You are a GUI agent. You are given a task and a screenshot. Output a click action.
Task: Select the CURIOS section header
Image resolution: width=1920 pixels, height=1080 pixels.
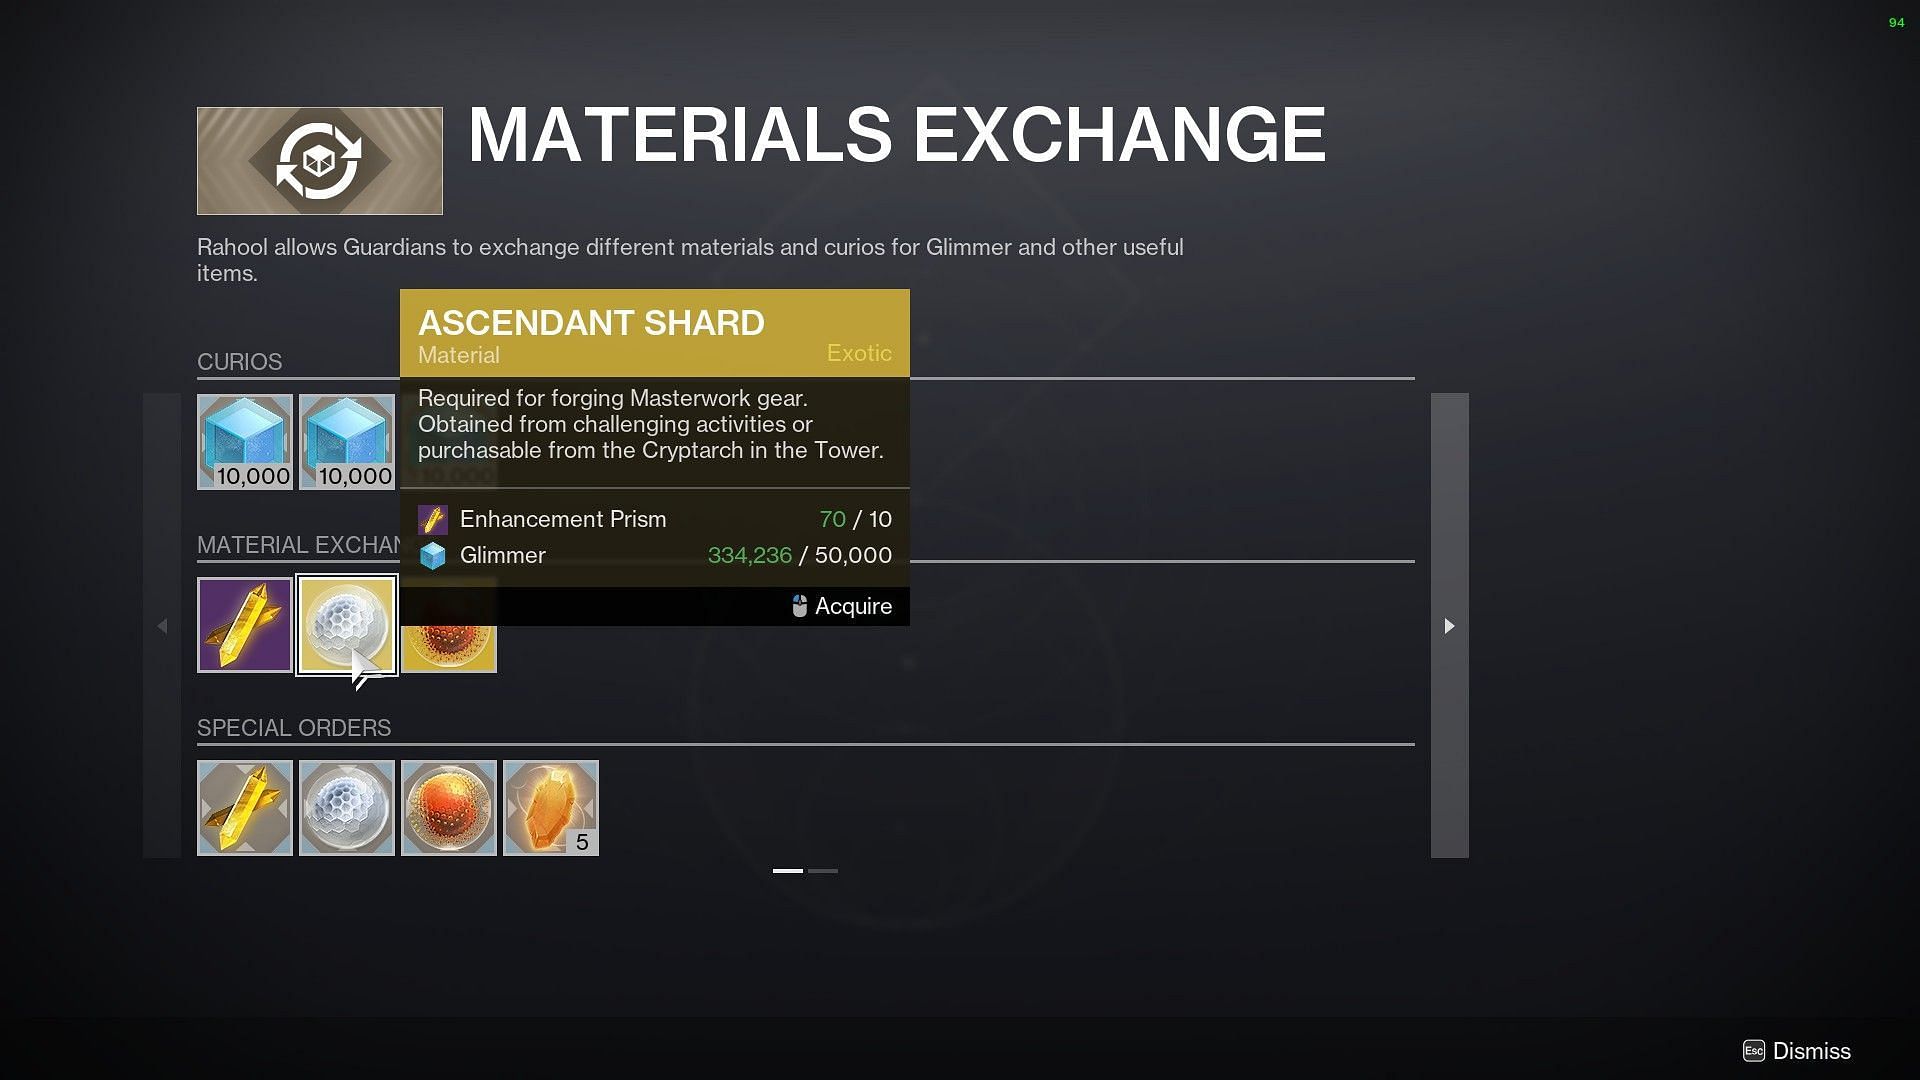[239, 360]
